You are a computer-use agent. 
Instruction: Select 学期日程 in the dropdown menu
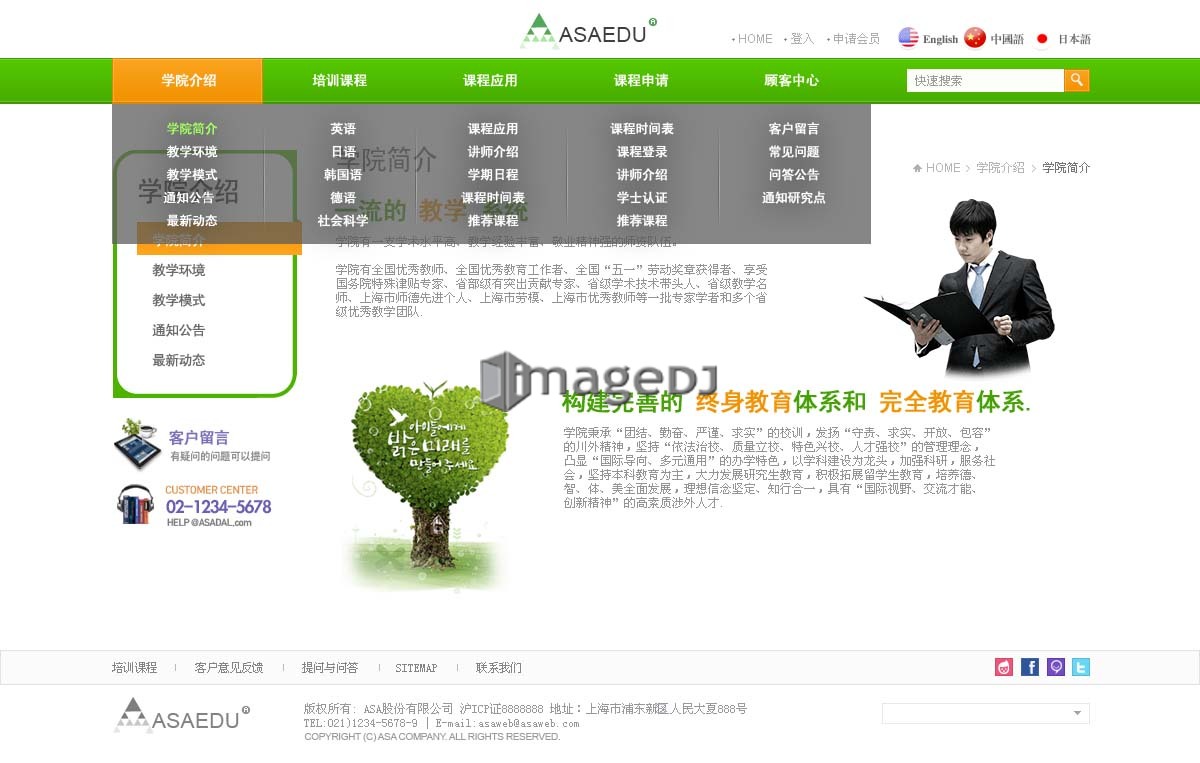pyautogui.click(x=493, y=175)
